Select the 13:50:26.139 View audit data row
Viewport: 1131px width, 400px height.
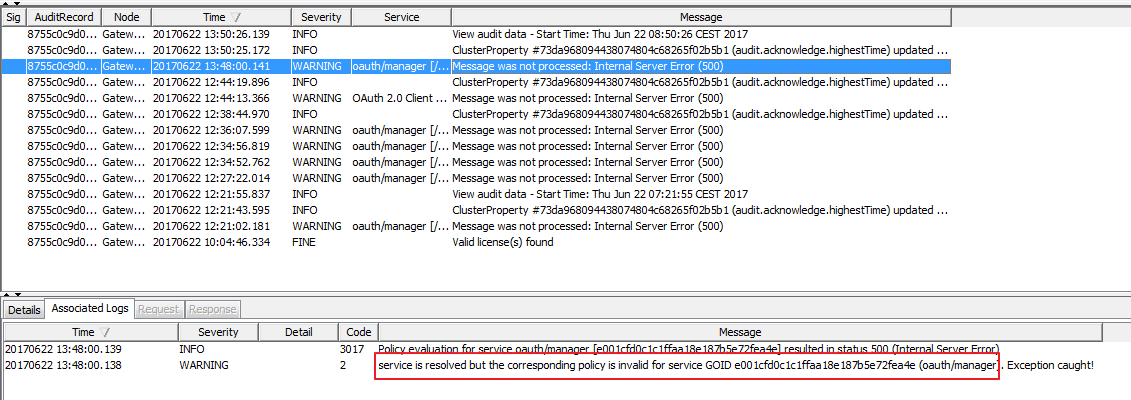click(476, 34)
